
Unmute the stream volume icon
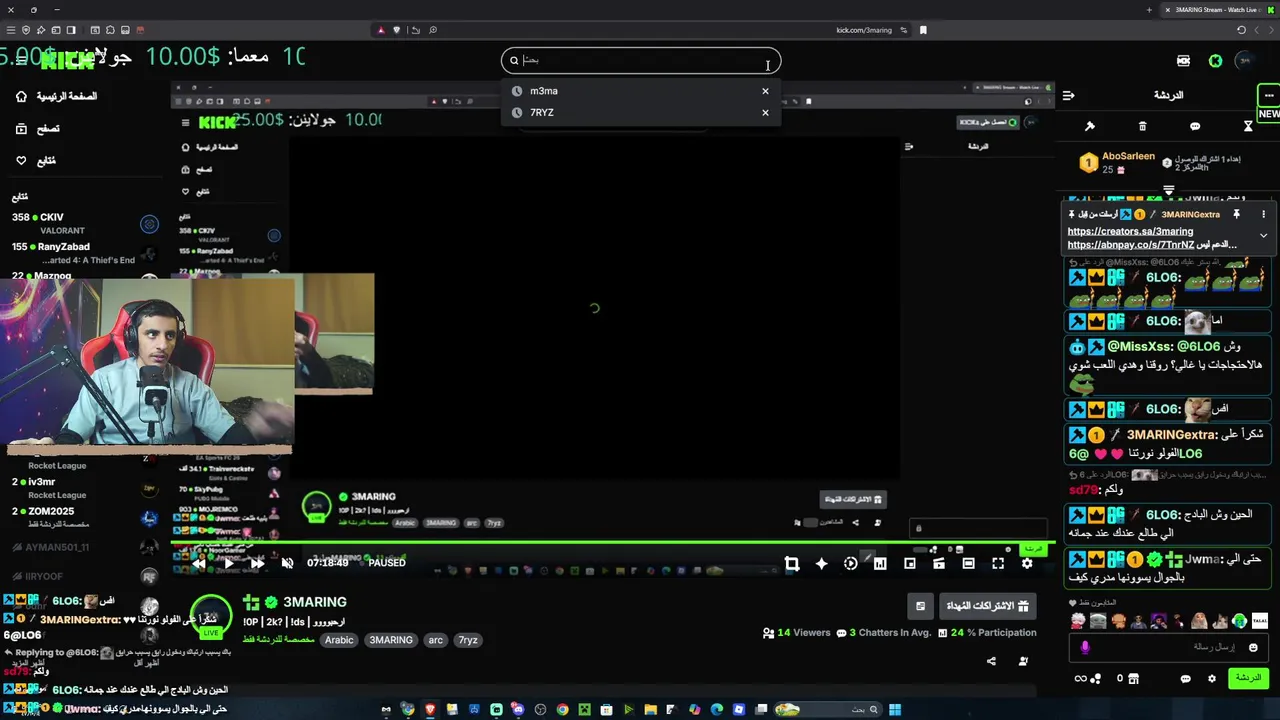tap(287, 563)
